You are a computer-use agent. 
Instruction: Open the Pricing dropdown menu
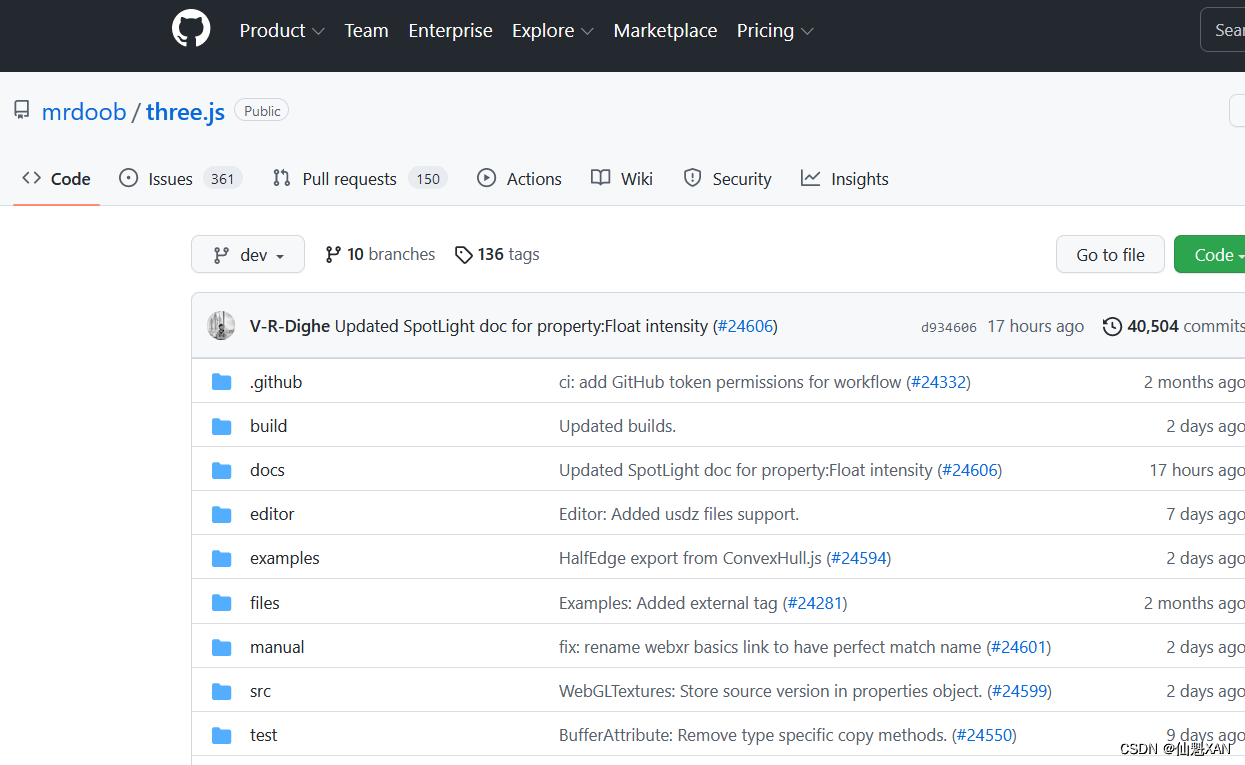coord(775,31)
